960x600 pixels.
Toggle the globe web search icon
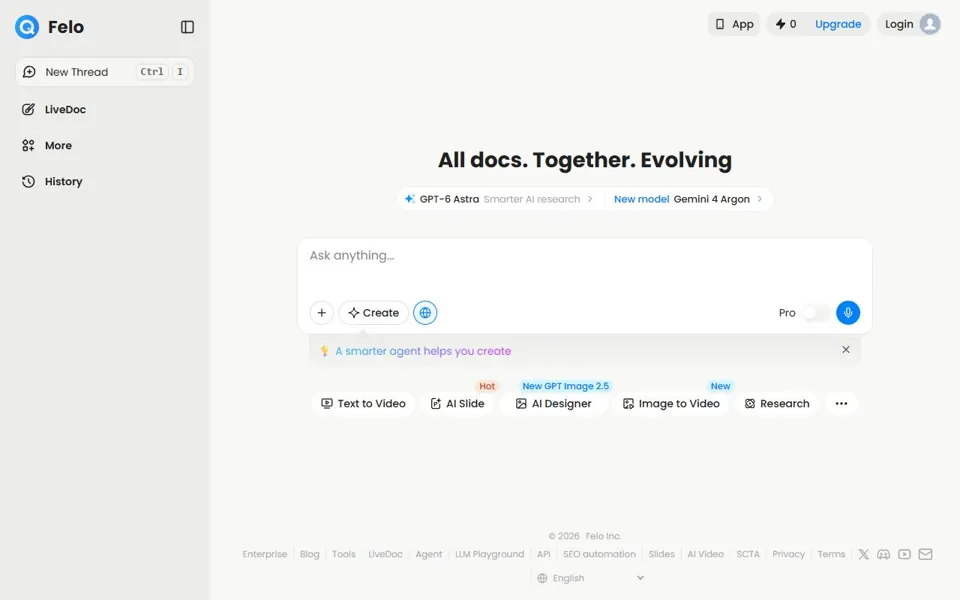click(425, 313)
